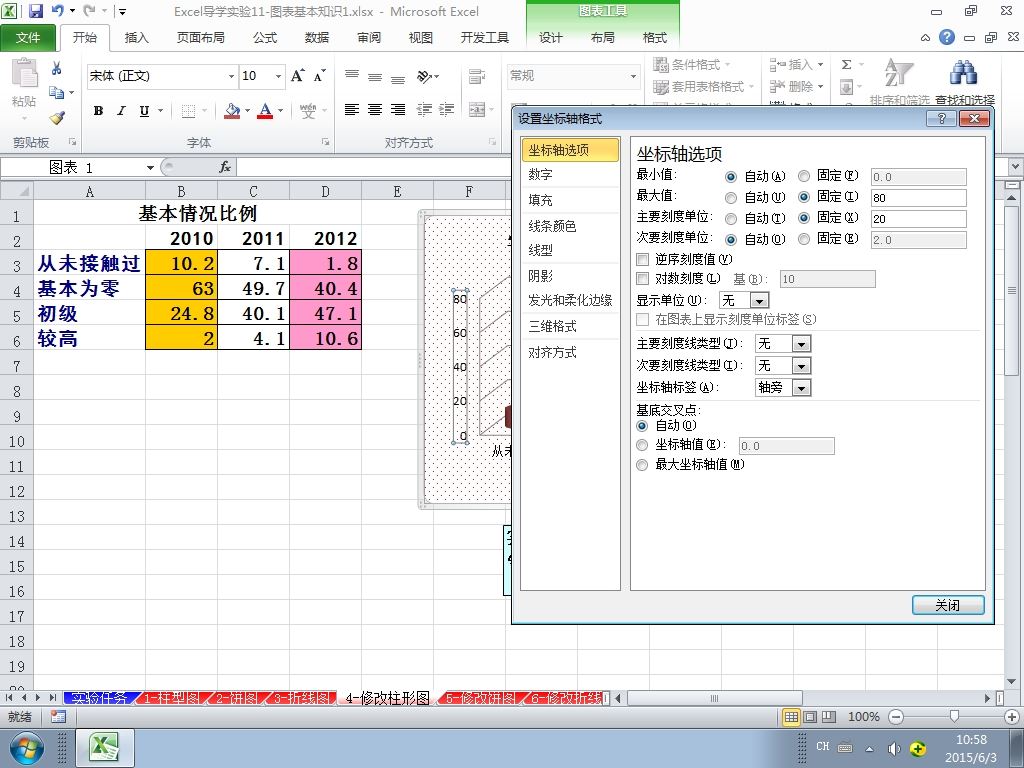The height and width of the screenshot is (768, 1024).
Task: Toggle Bold formatting
Action: coord(98,111)
